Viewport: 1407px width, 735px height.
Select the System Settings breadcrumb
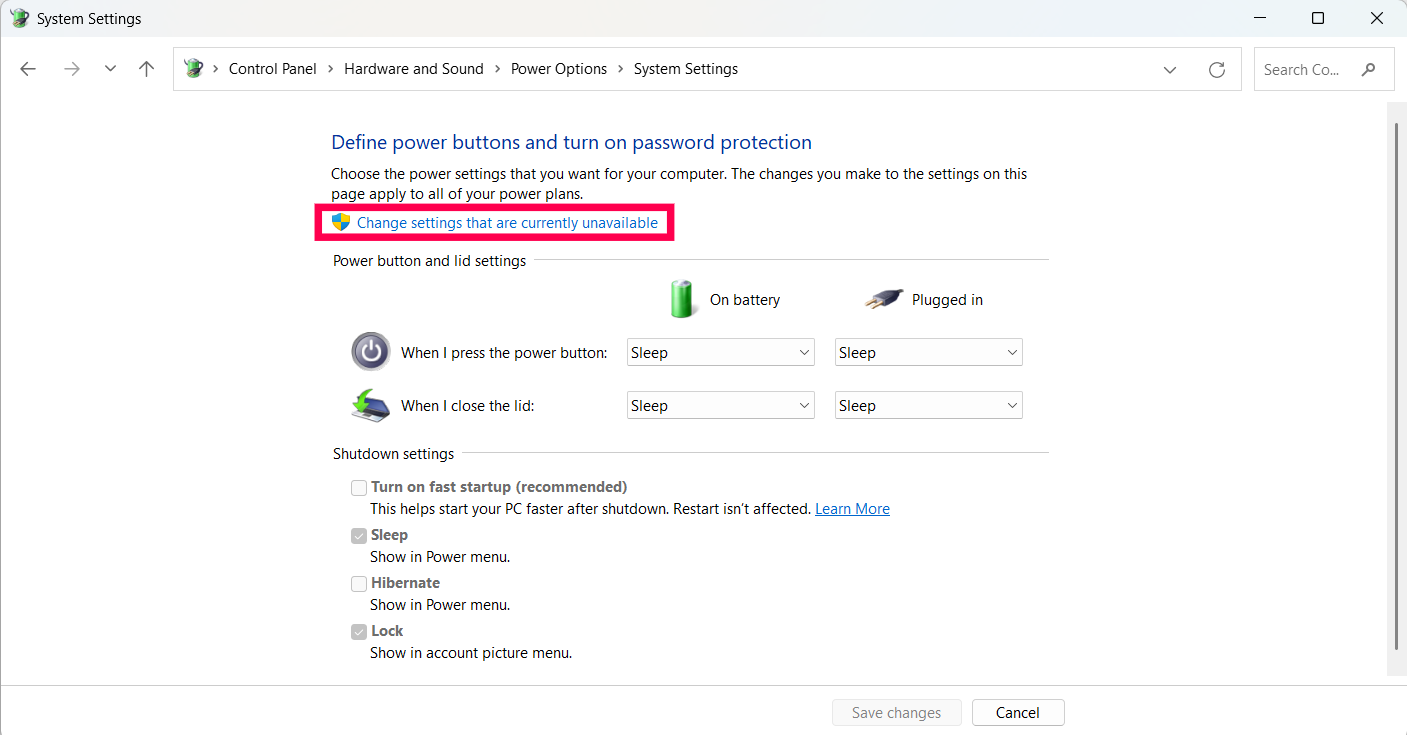pyautogui.click(x=686, y=69)
